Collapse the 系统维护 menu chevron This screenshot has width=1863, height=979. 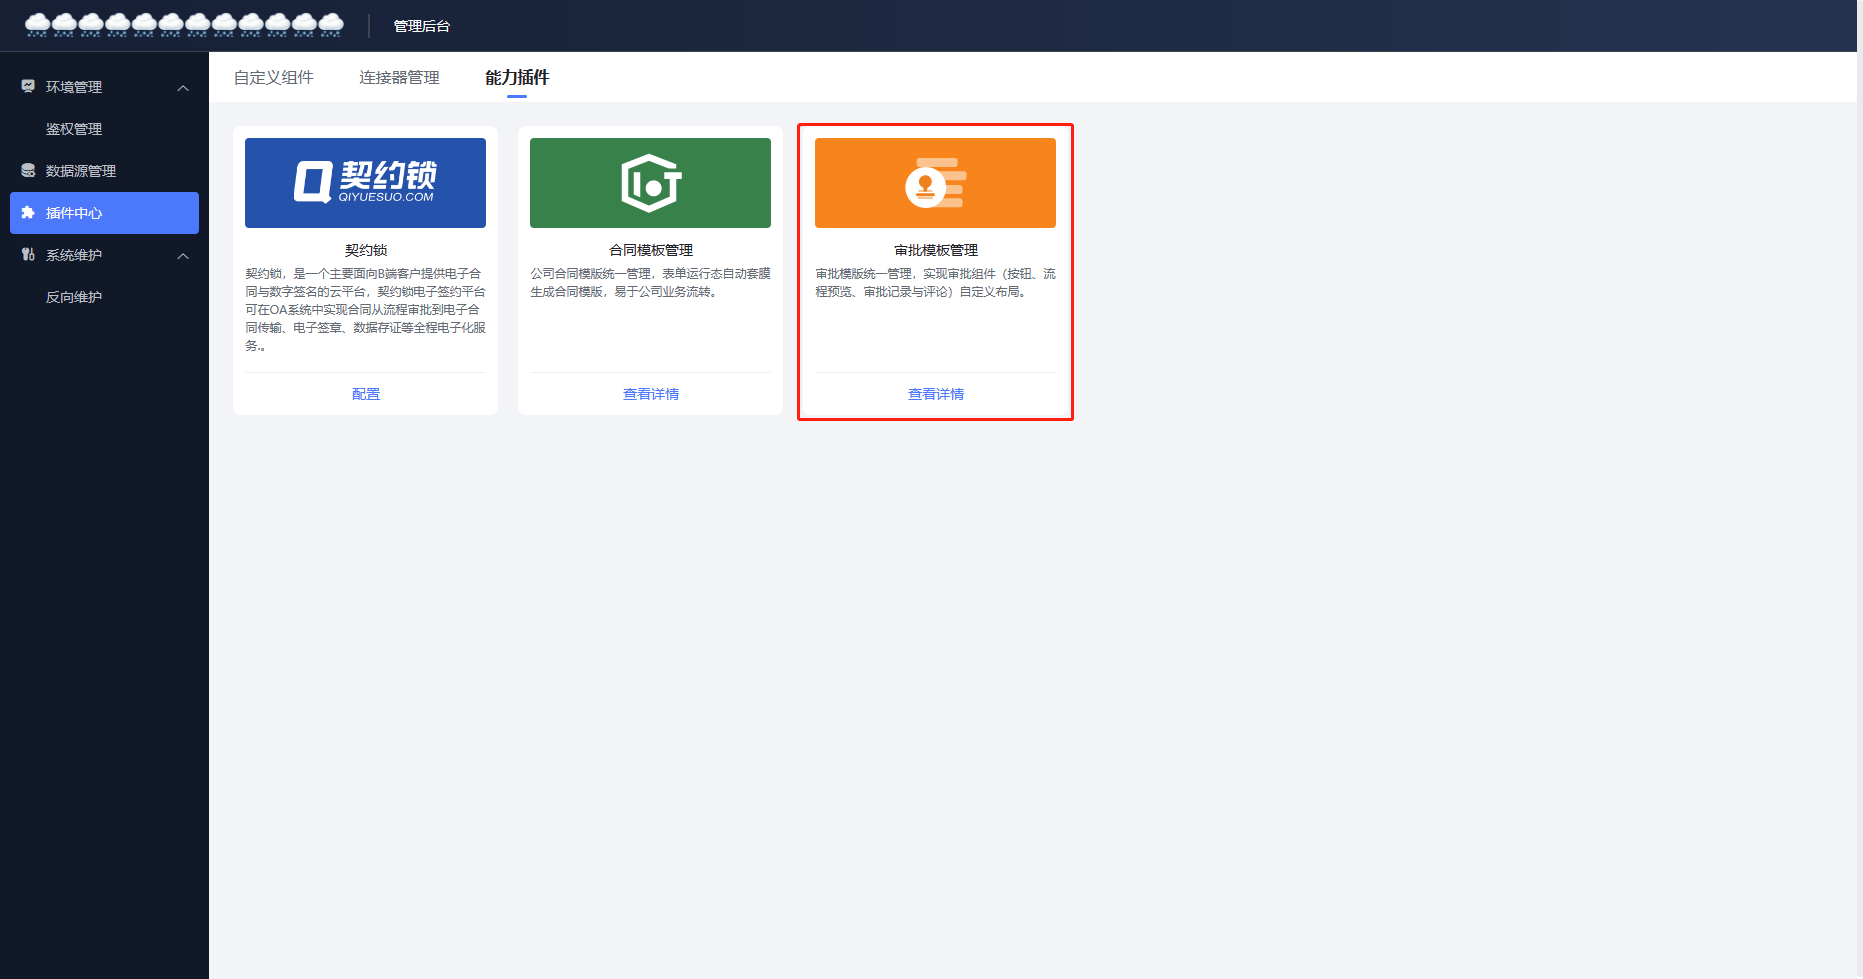183,256
